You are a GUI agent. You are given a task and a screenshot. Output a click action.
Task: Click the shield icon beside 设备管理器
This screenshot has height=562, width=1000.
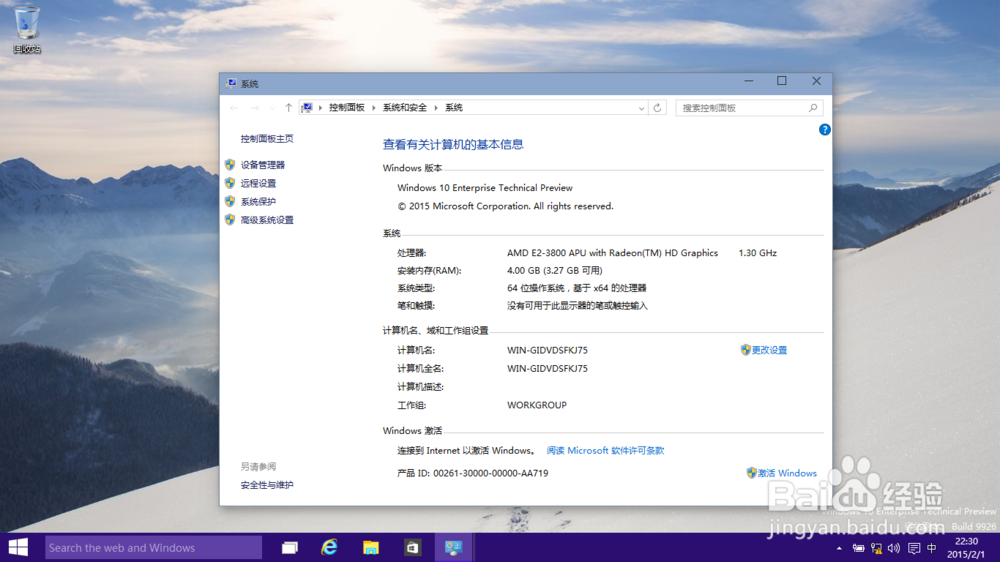coord(230,165)
